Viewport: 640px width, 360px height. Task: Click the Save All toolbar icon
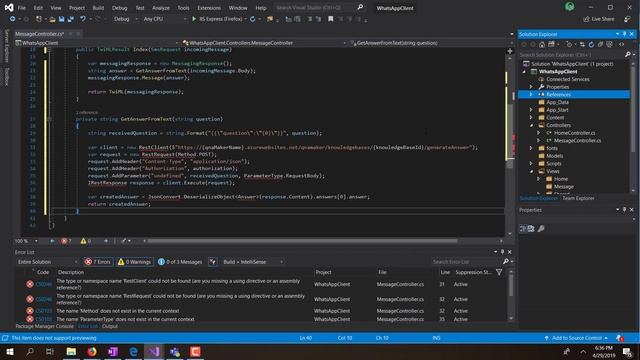pyautogui.click(x=71, y=19)
